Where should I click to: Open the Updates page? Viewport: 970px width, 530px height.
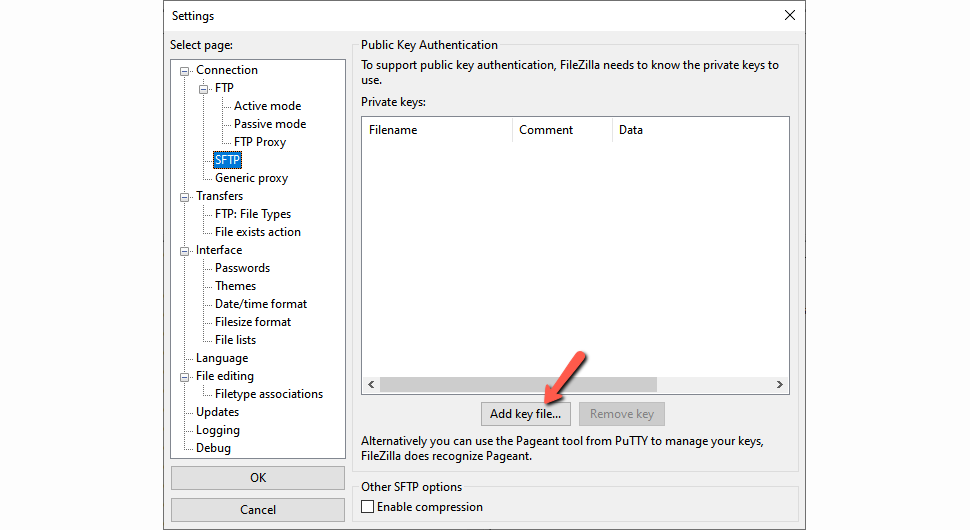coord(217,411)
